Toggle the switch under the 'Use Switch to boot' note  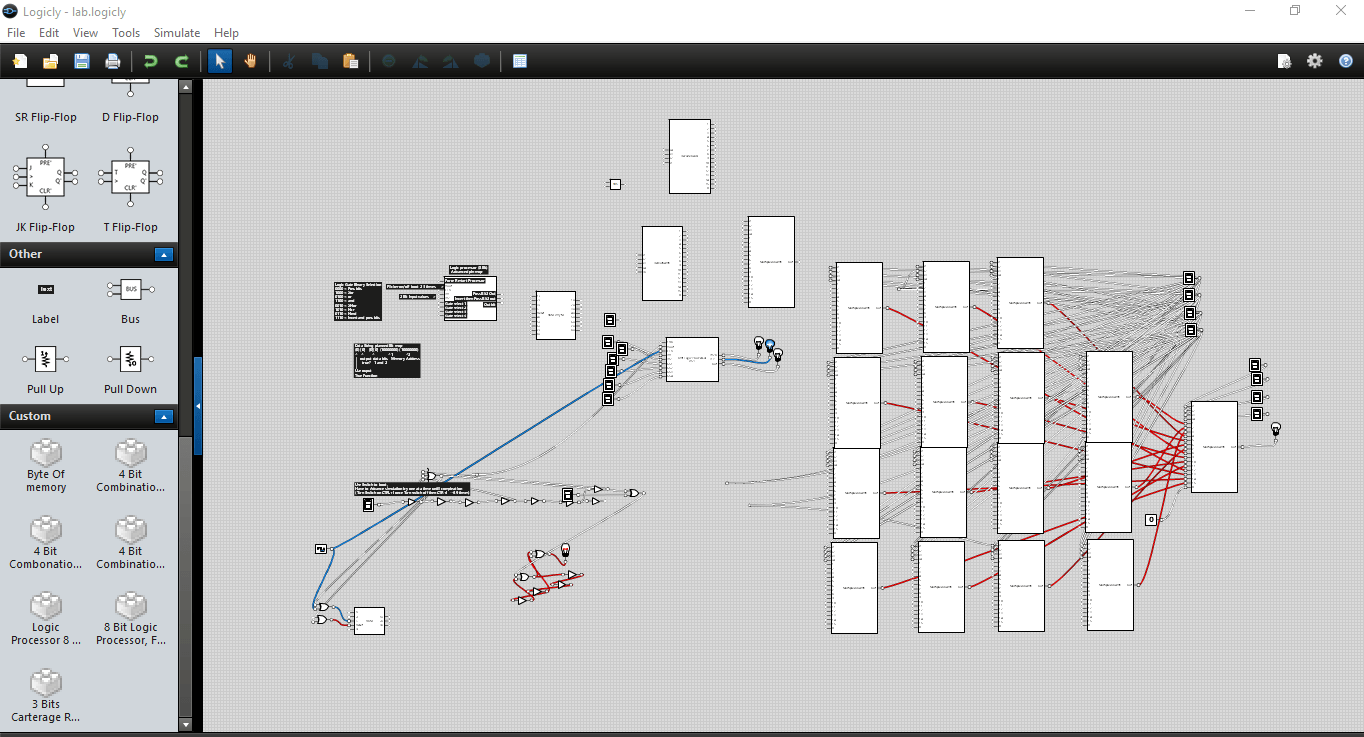(368, 505)
